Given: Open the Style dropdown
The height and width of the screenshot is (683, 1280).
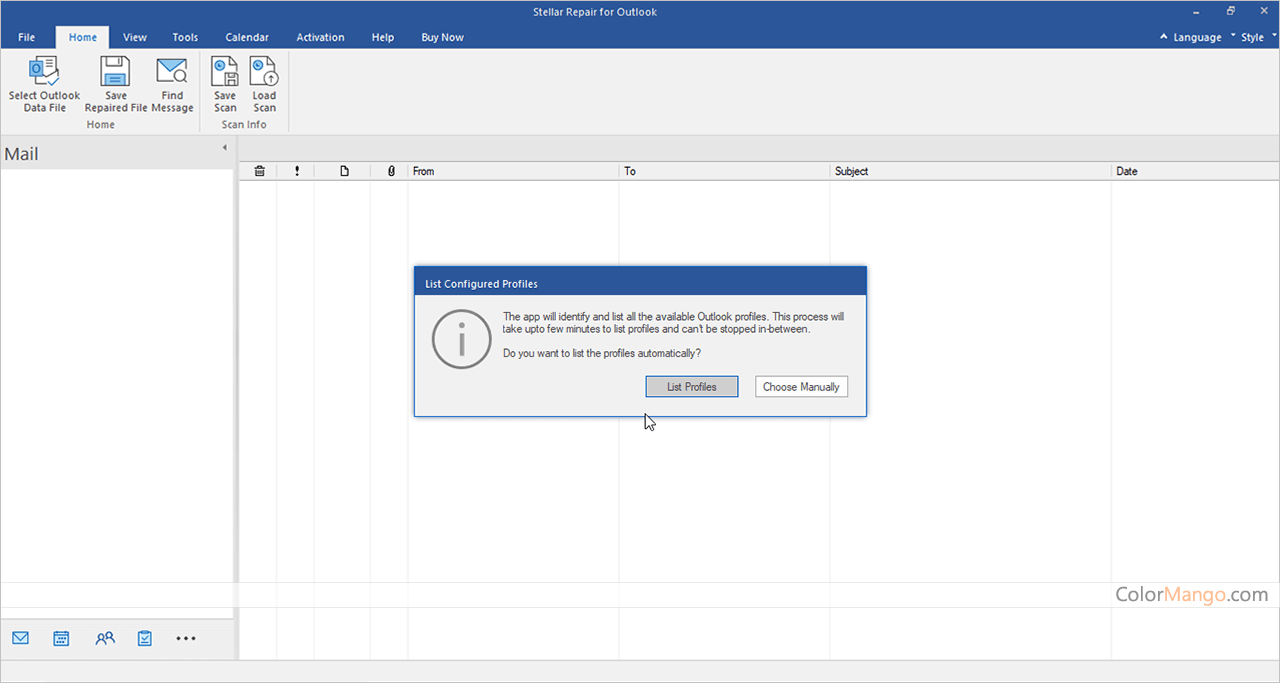Looking at the screenshot, I should (x=1257, y=37).
